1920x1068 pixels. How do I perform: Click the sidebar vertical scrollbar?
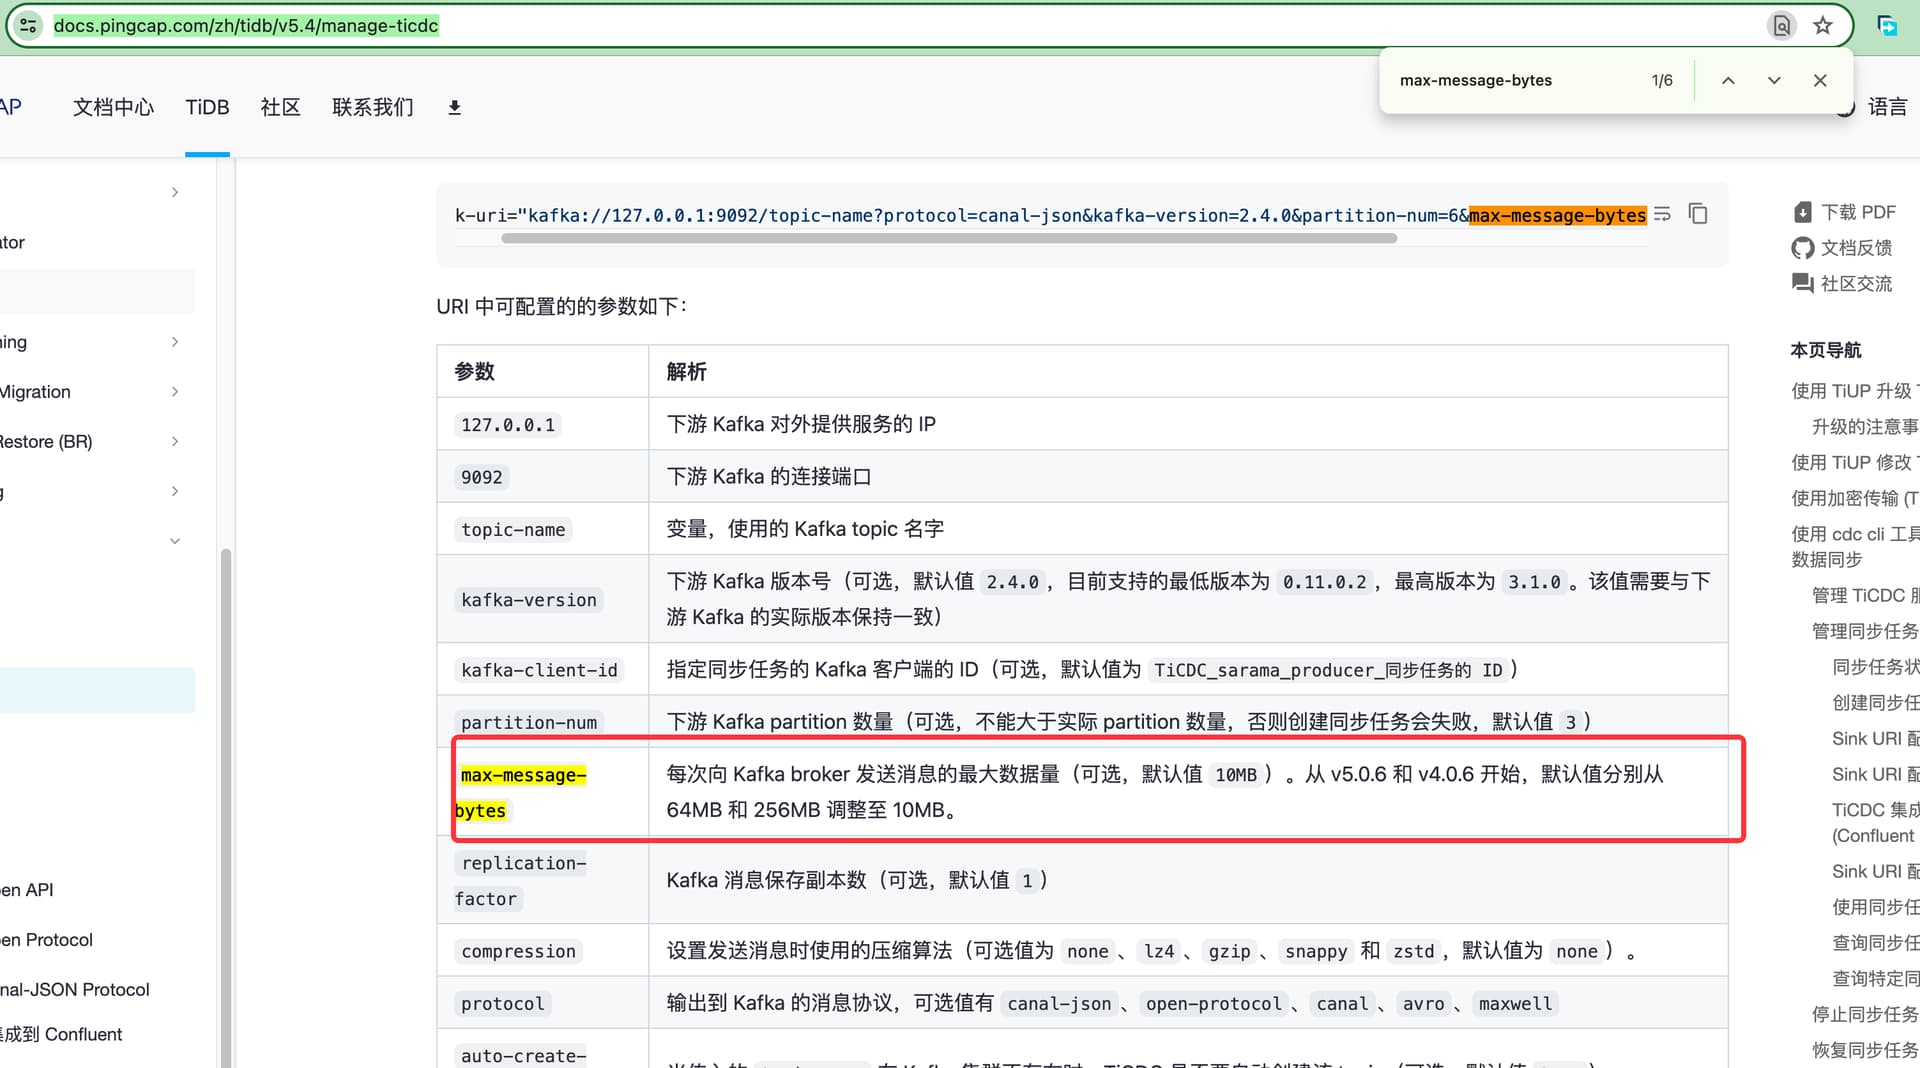(226, 808)
